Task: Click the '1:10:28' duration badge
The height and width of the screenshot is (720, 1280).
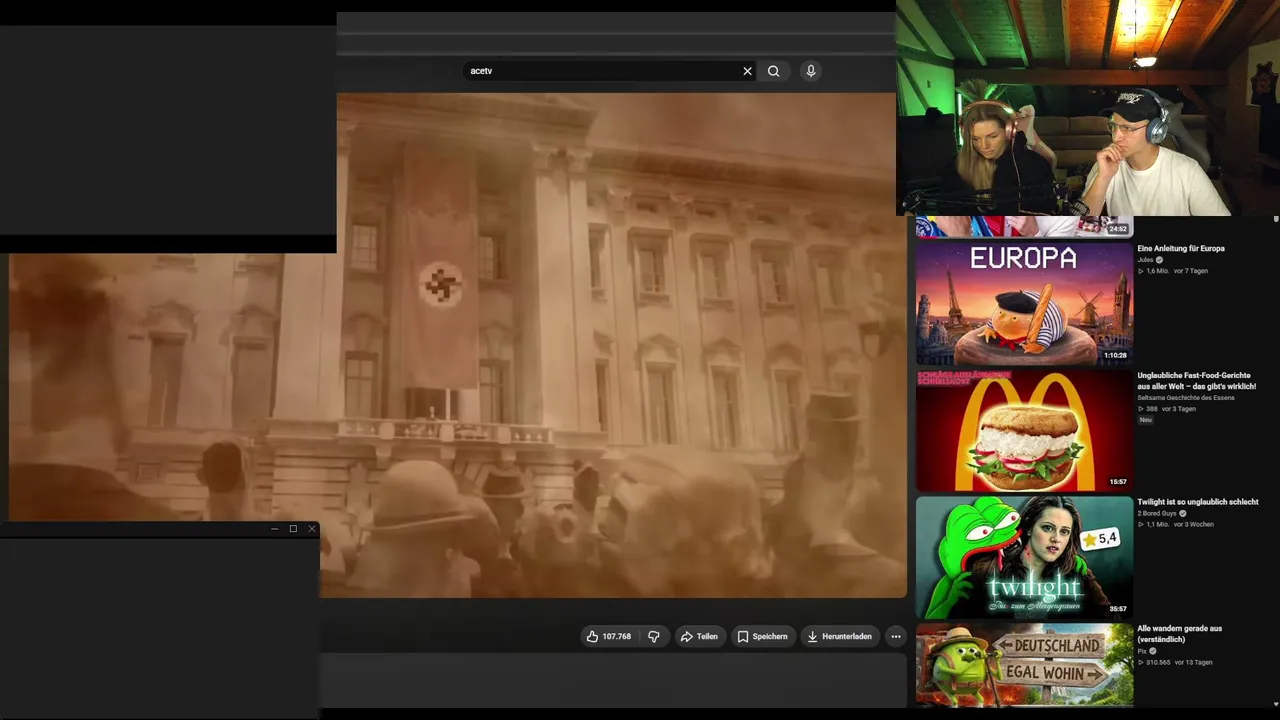Action: (1115, 355)
